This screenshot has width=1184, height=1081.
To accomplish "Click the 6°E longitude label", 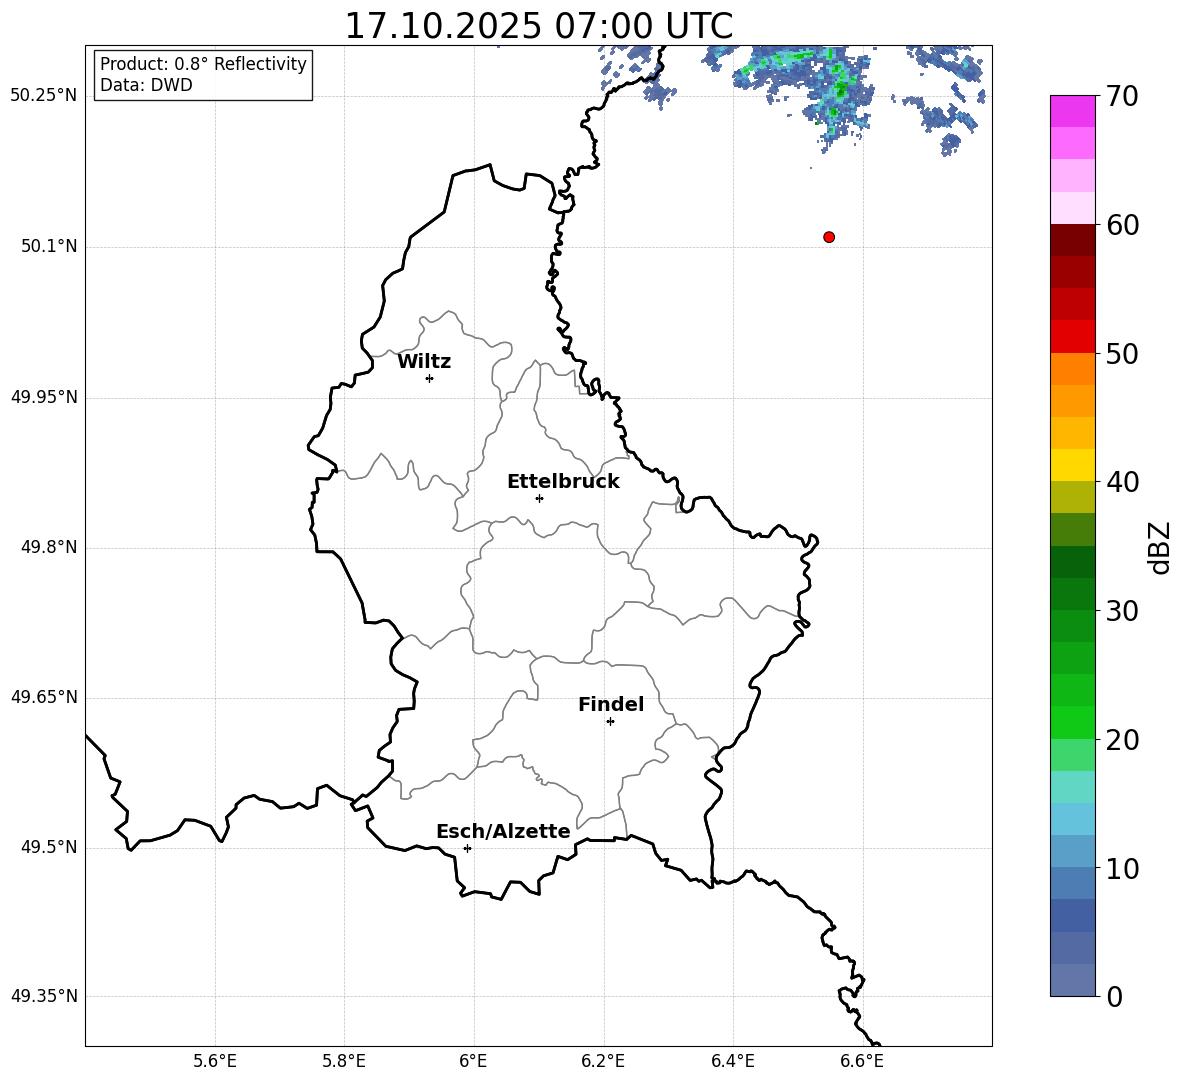I will (x=473, y=1061).
